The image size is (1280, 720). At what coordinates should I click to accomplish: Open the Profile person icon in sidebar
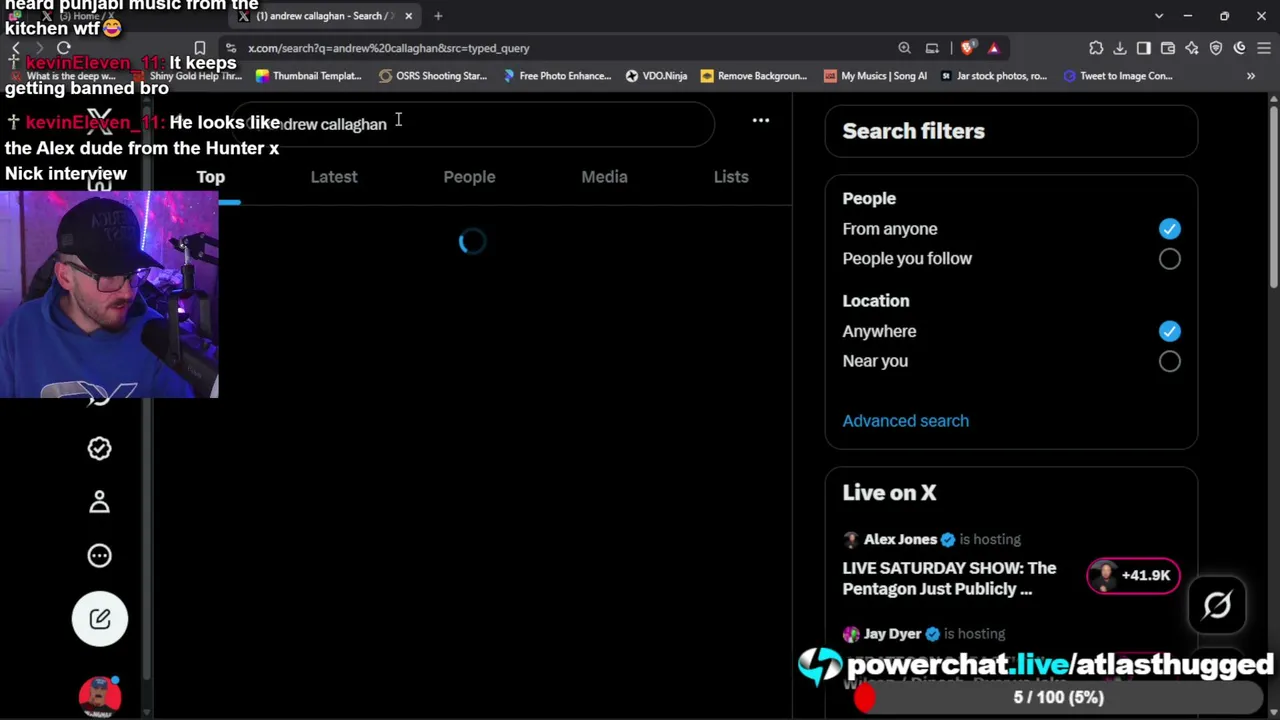(99, 502)
